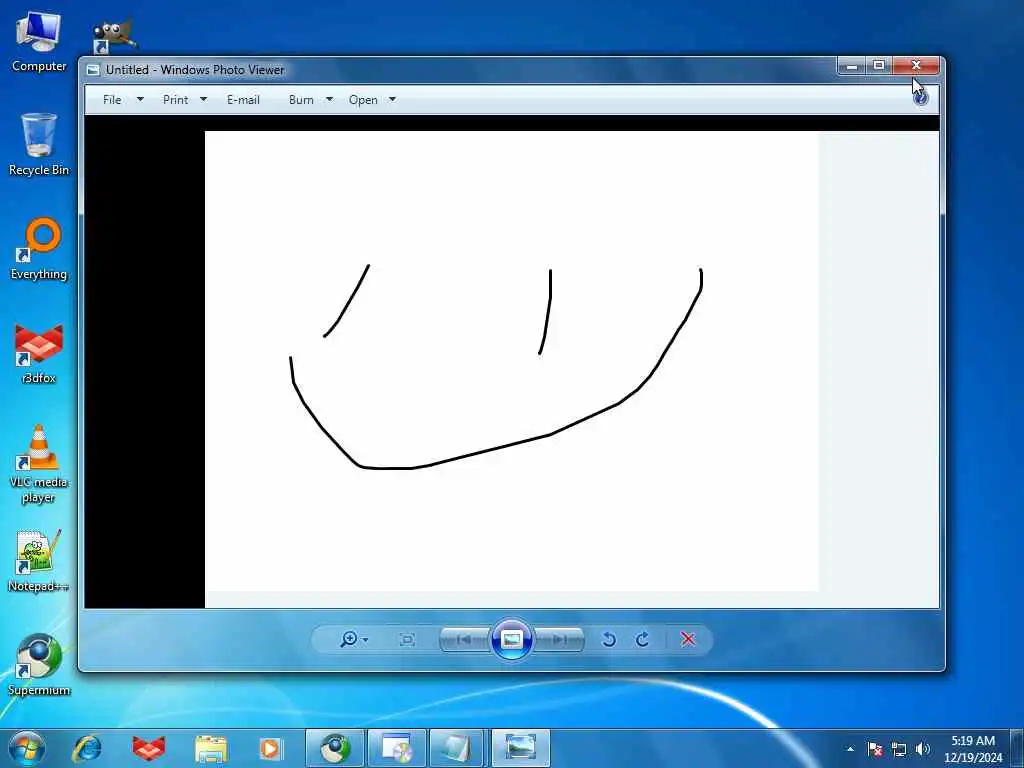Launch Internet Explorer from taskbar
This screenshot has height=768, width=1024.
(x=87, y=748)
